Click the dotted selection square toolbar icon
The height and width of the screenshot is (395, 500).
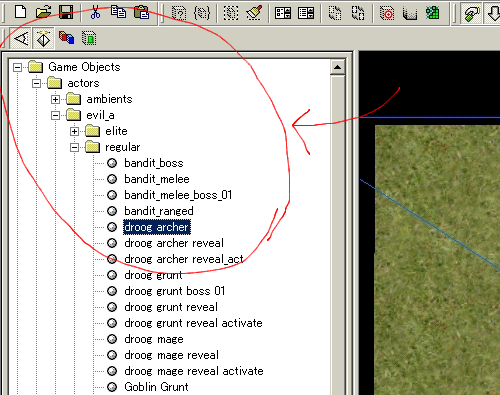click(231, 13)
